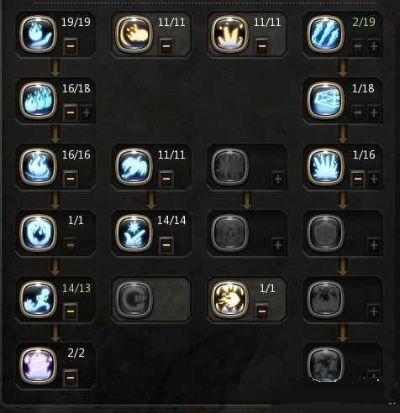Viewport: 400px width, 413px height.
Task: Click the golden fist skill icon 11/11
Action: pos(134,34)
